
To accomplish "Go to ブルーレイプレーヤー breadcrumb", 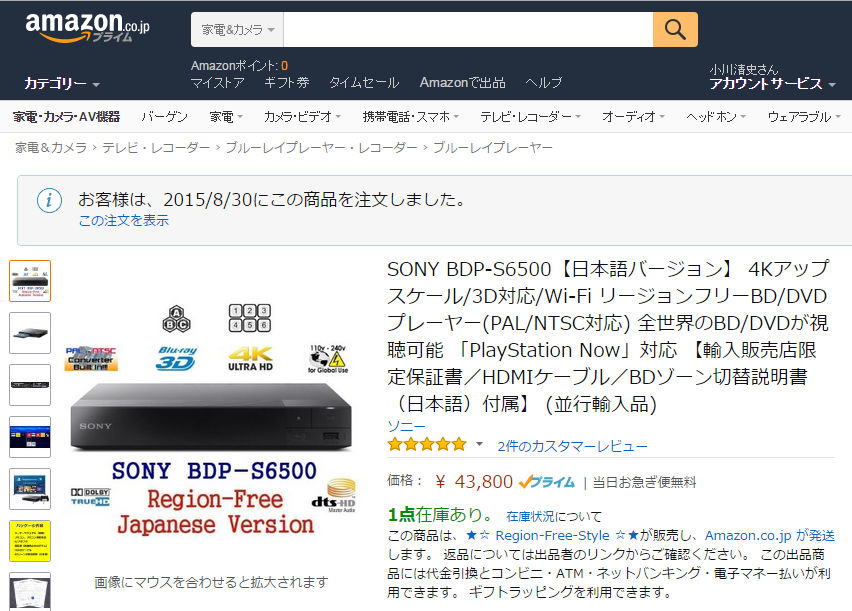I will 492,147.
